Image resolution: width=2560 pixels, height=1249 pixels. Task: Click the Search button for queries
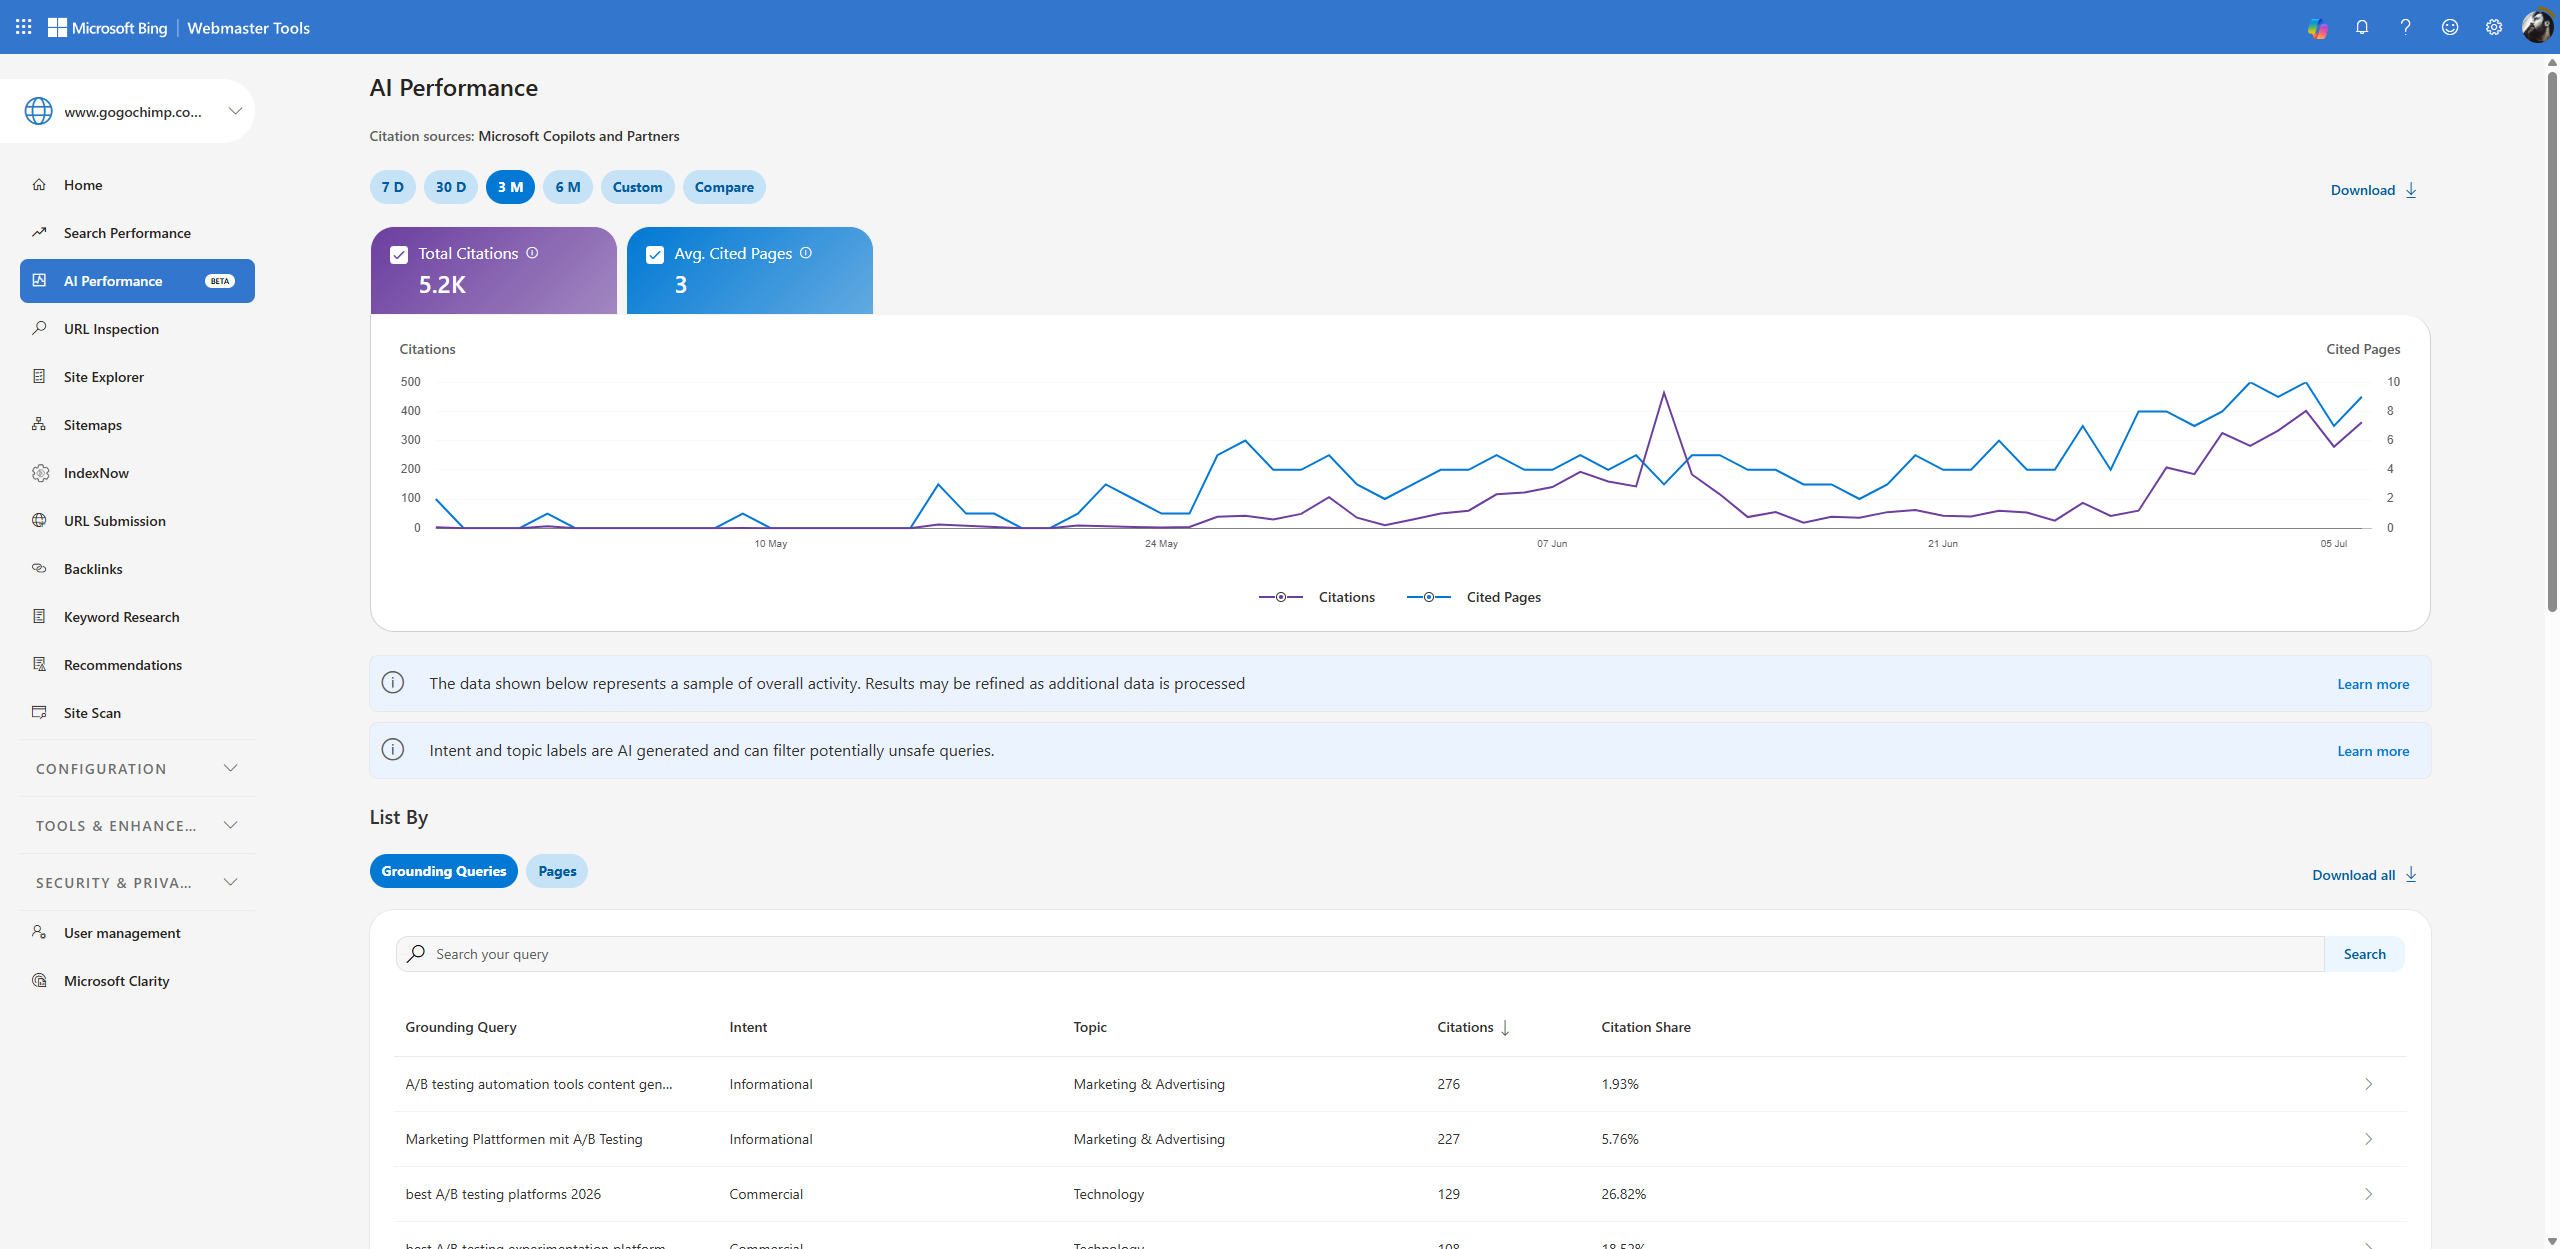coord(2365,954)
